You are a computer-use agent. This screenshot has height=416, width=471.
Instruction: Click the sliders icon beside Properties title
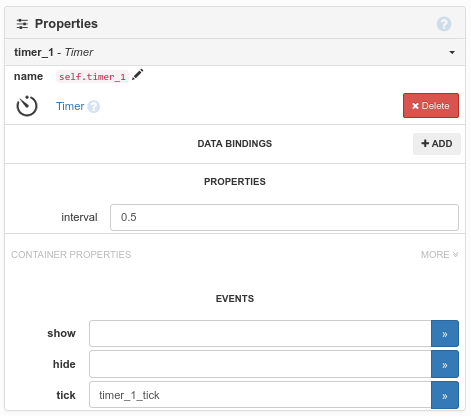[x=22, y=24]
